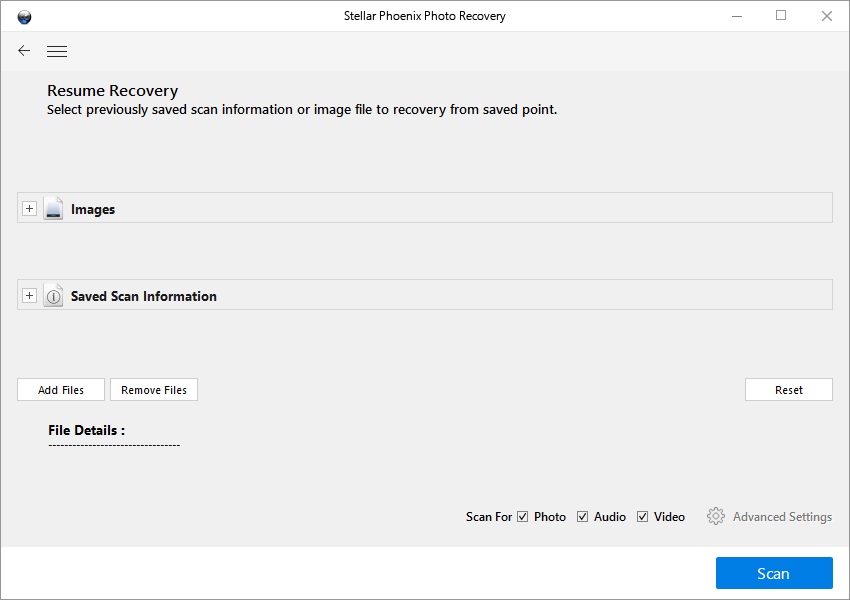This screenshot has width=850, height=600.
Task: Click the info icon beside Saved Scan Information
Action: pos(53,295)
